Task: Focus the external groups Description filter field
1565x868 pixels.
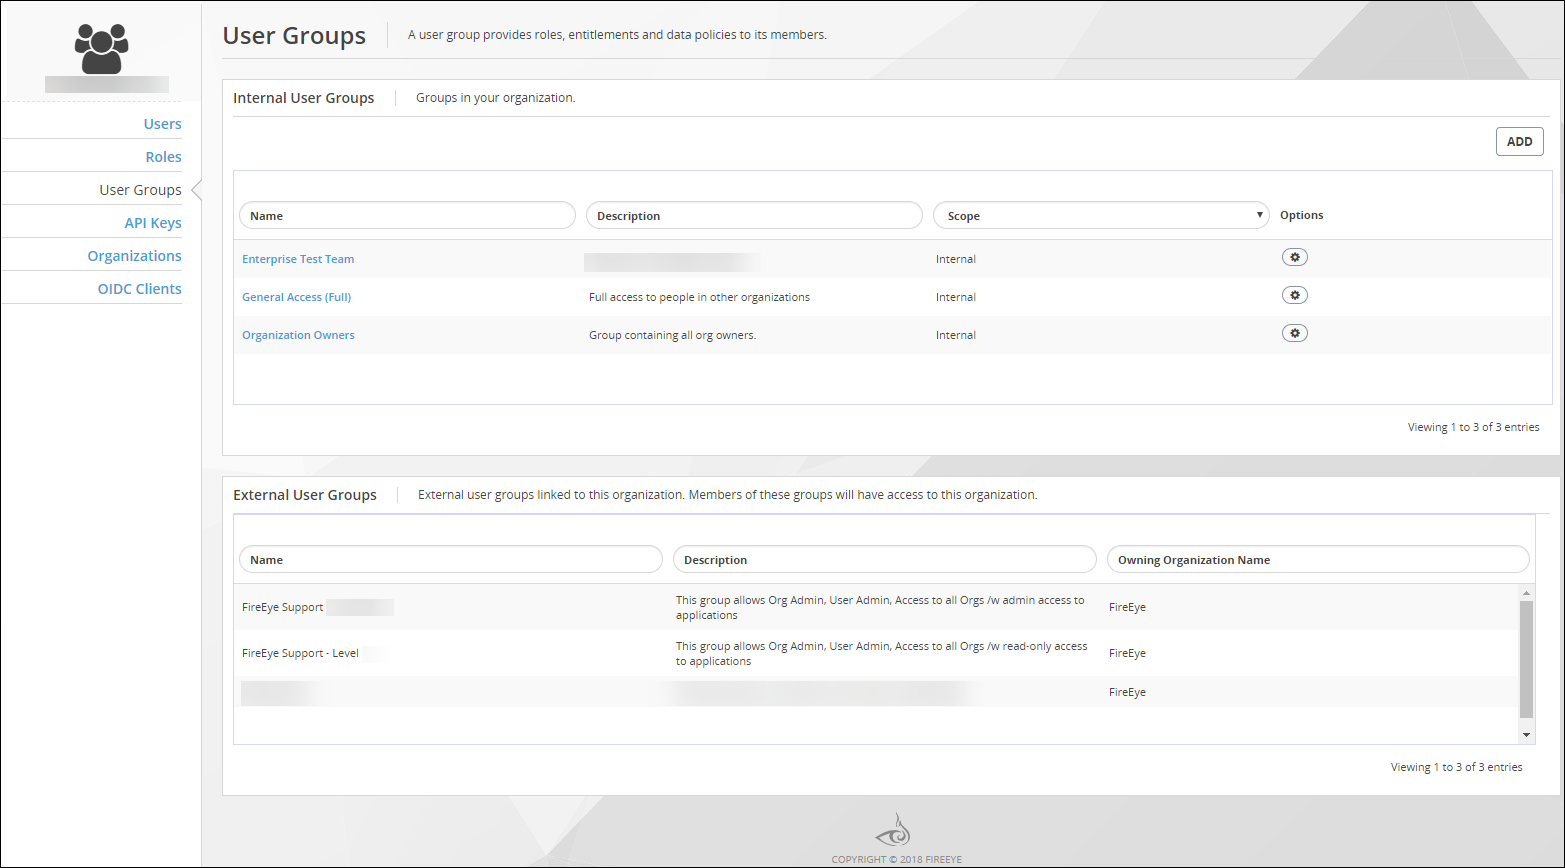Action: pyautogui.click(x=885, y=559)
